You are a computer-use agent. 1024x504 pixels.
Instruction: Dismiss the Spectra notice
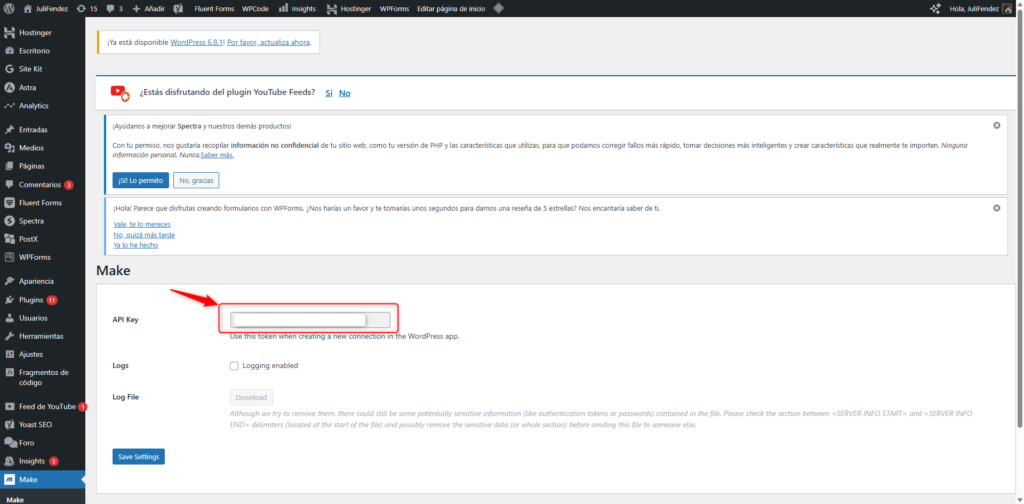pos(997,125)
